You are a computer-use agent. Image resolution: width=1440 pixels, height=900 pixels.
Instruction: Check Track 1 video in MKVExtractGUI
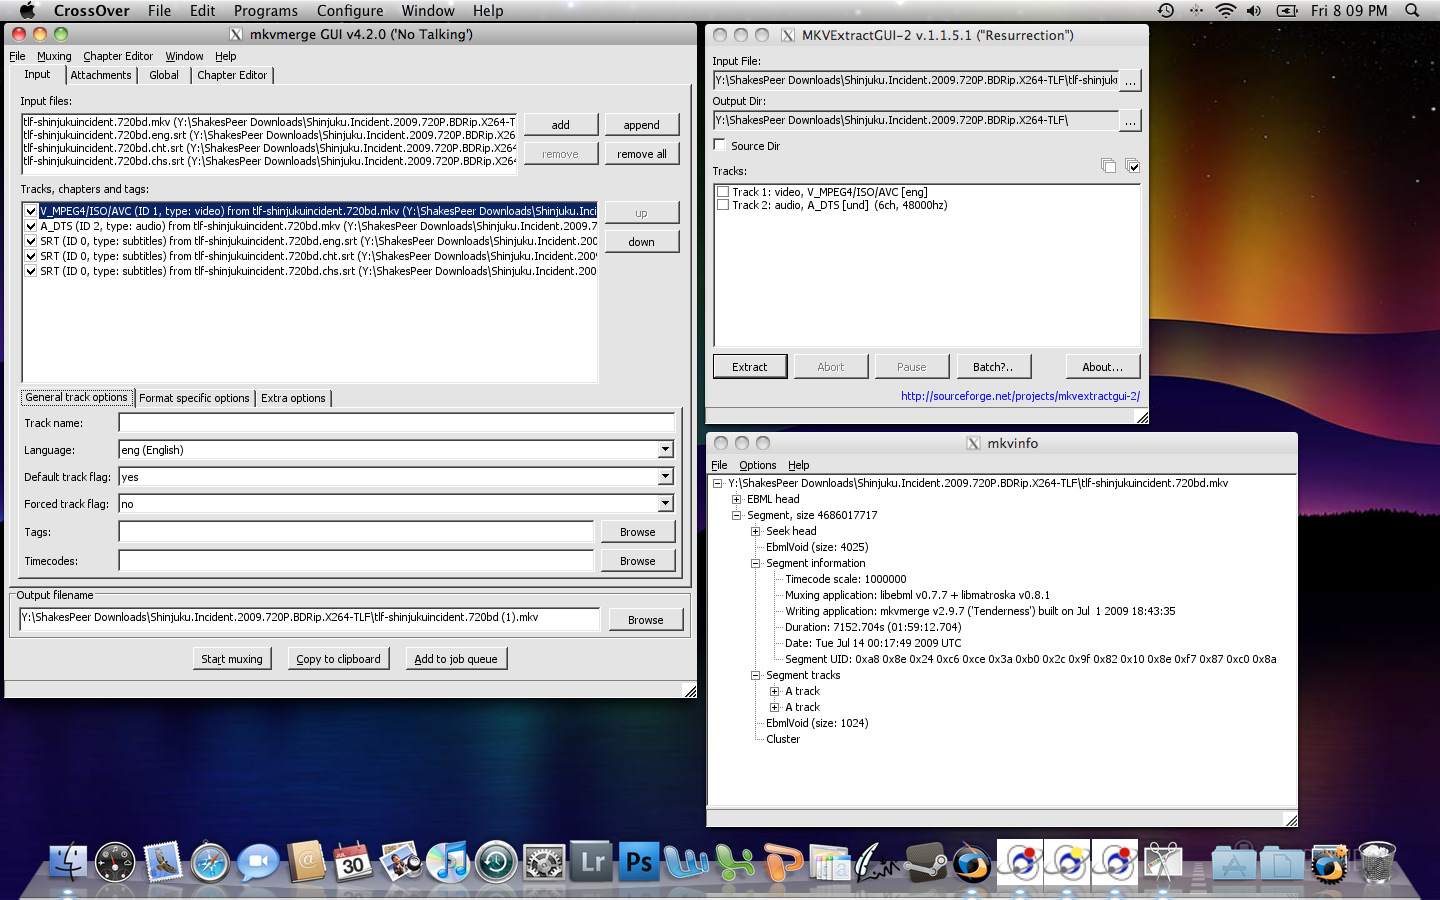(x=722, y=192)
